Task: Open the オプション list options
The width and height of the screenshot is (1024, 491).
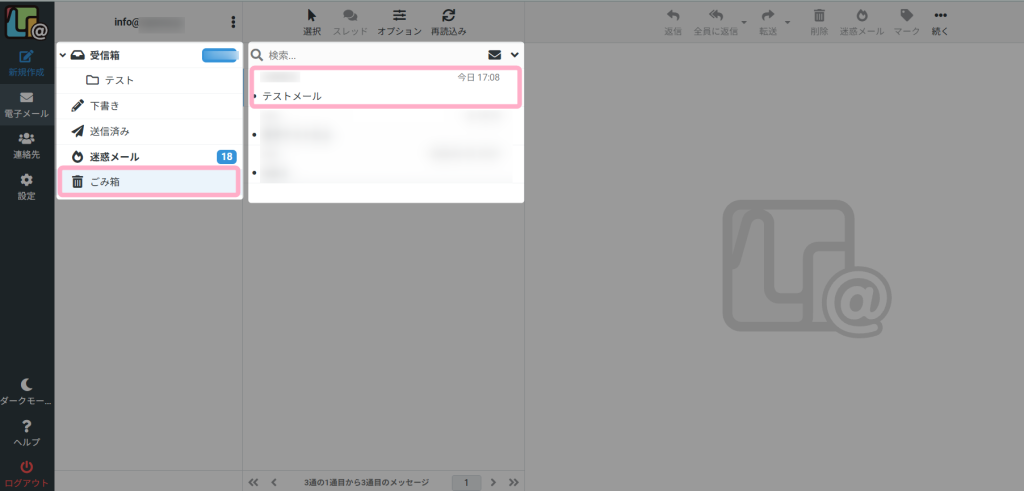Action: click(399, 22)
